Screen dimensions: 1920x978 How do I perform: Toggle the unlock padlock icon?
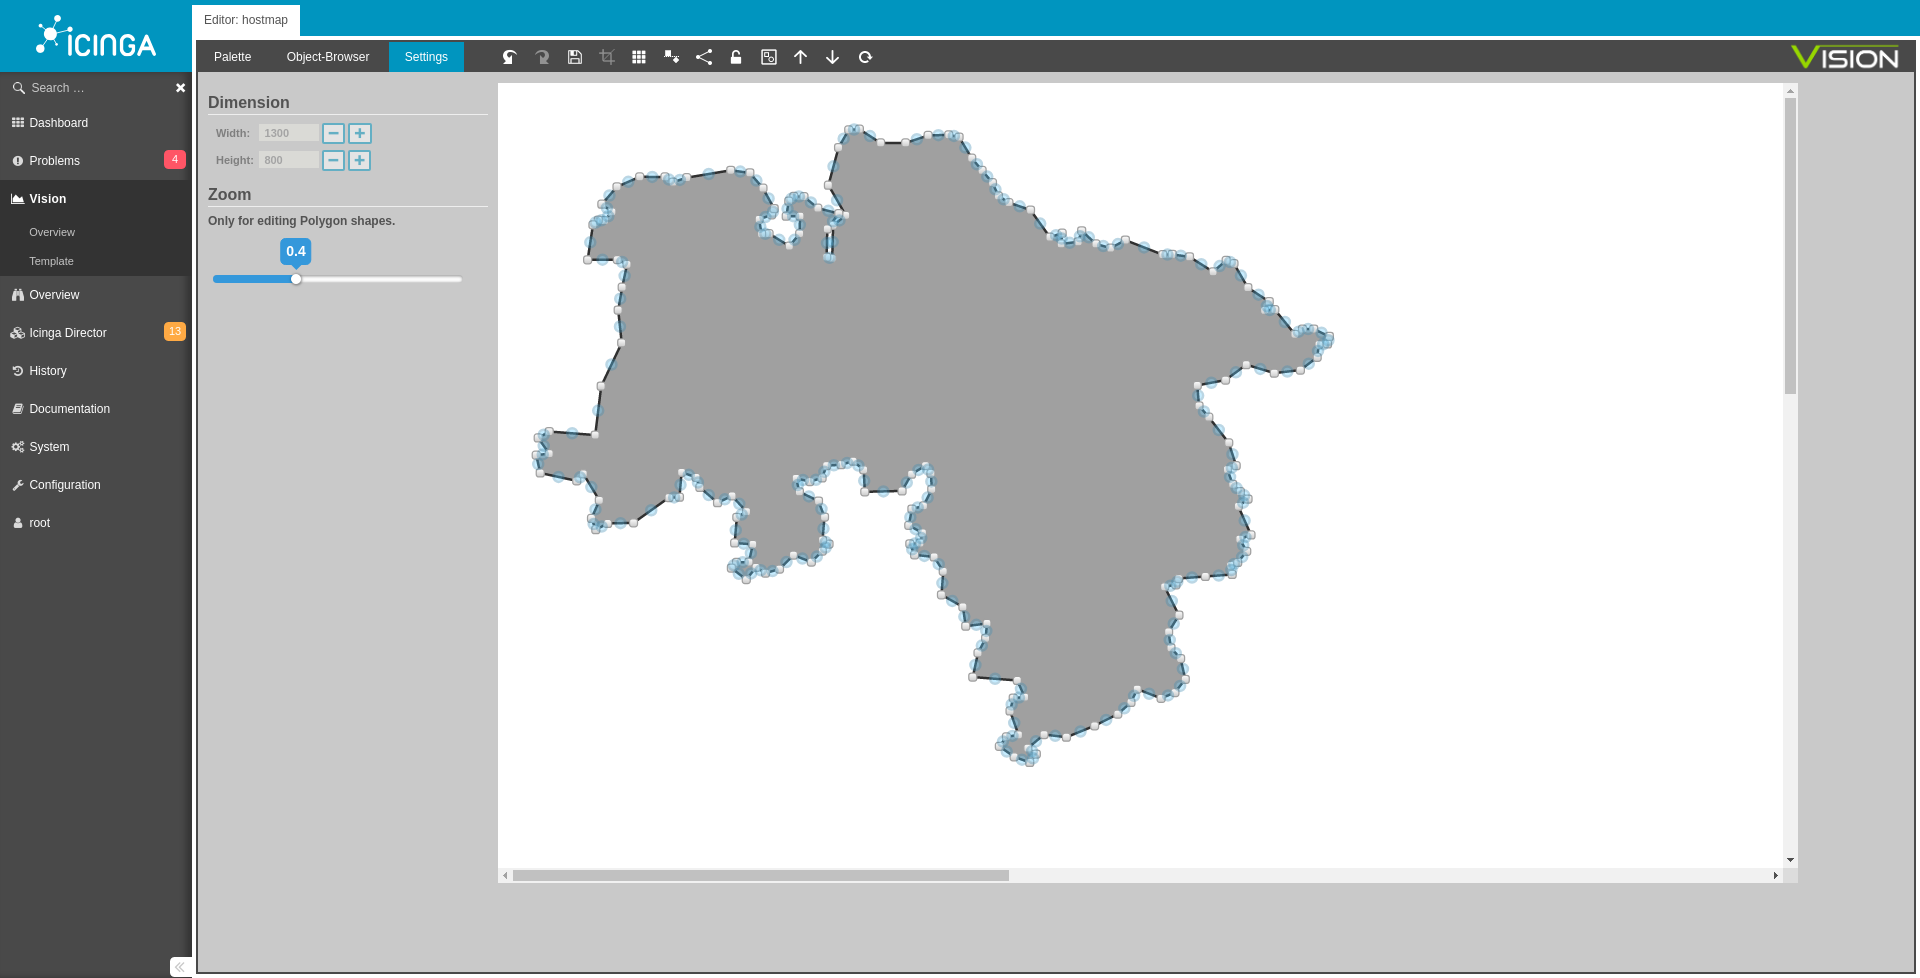point(736,57)
